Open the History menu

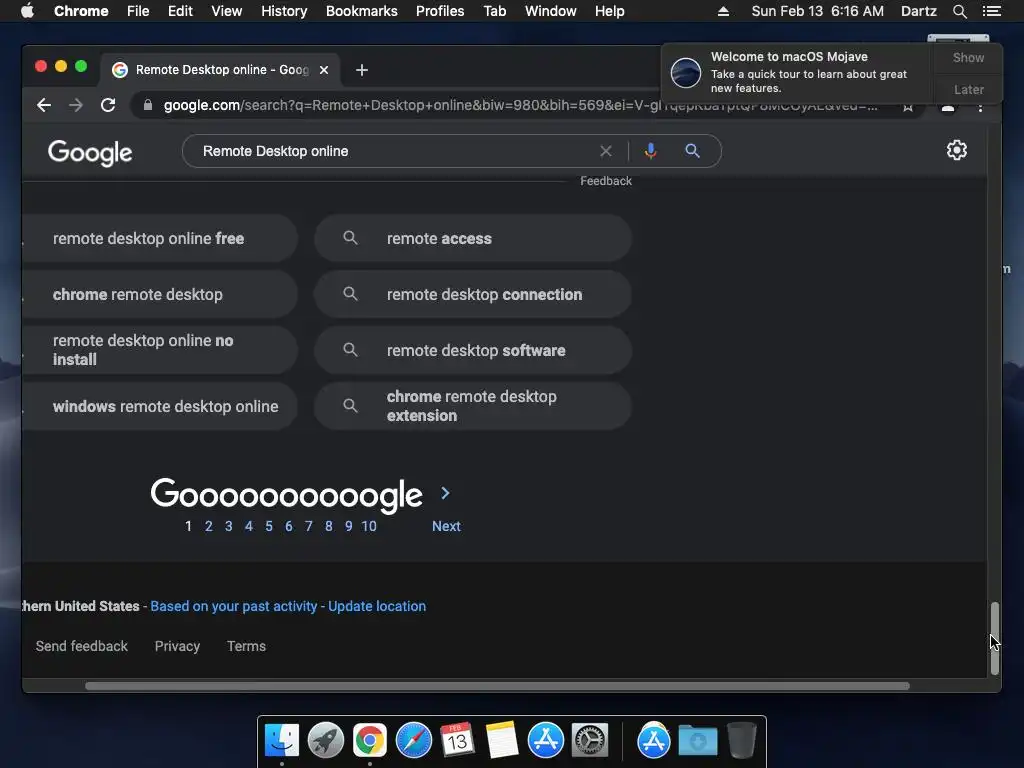pos(284,11)
